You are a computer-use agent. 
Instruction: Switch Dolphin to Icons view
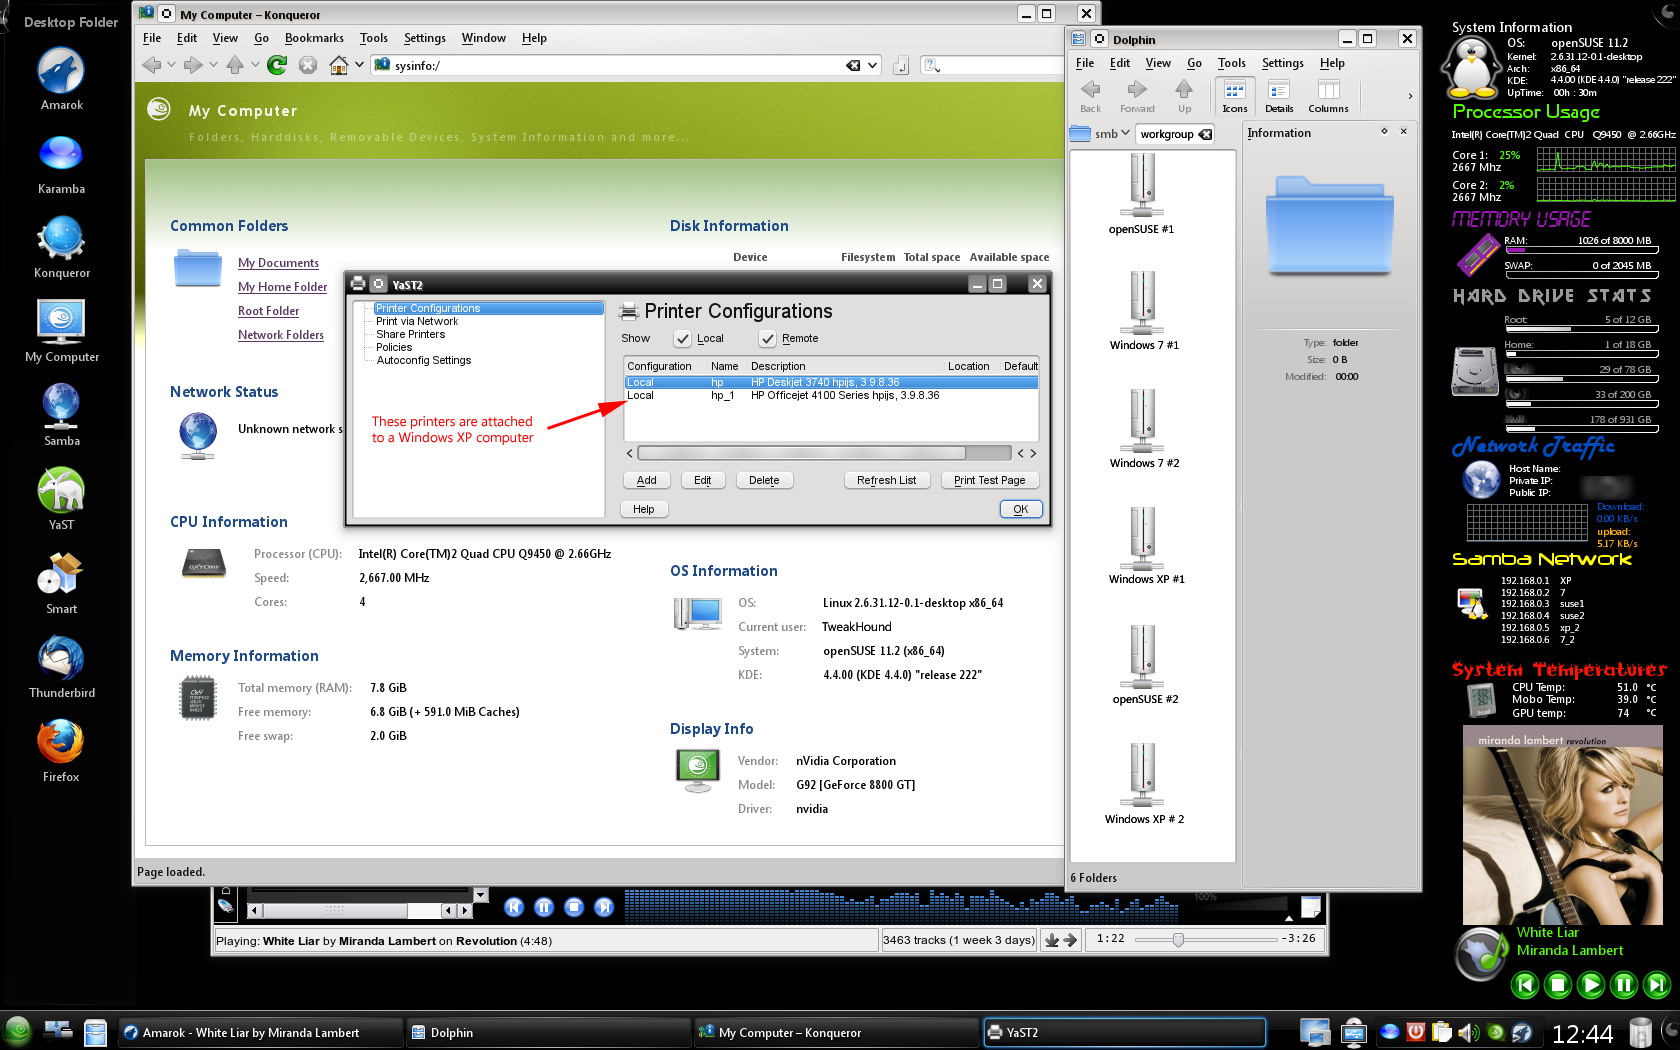click(1235, 96)
